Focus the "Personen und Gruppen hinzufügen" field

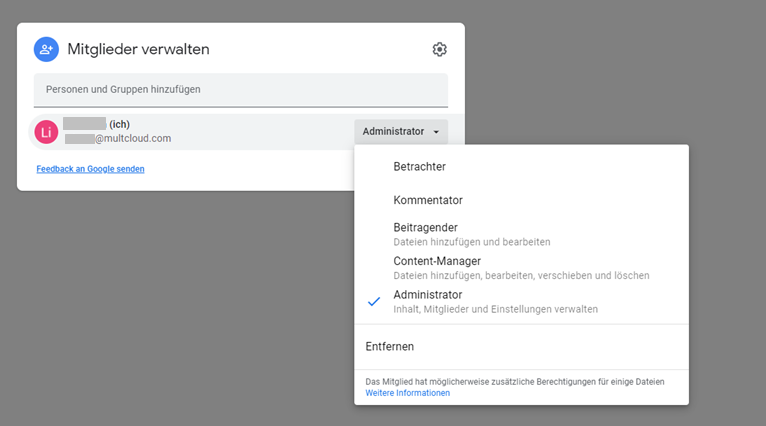240,89
